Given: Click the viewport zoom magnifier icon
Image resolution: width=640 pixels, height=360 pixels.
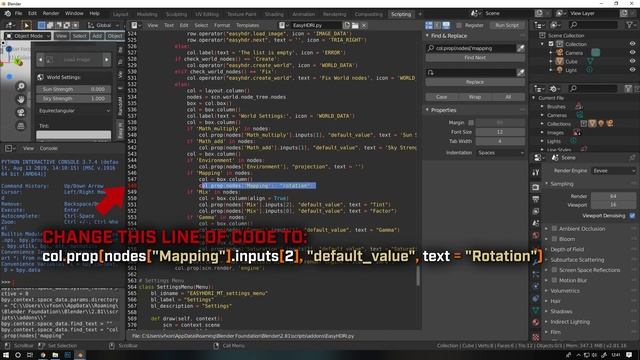Looking at the screenshot, I should pos(21,86).
